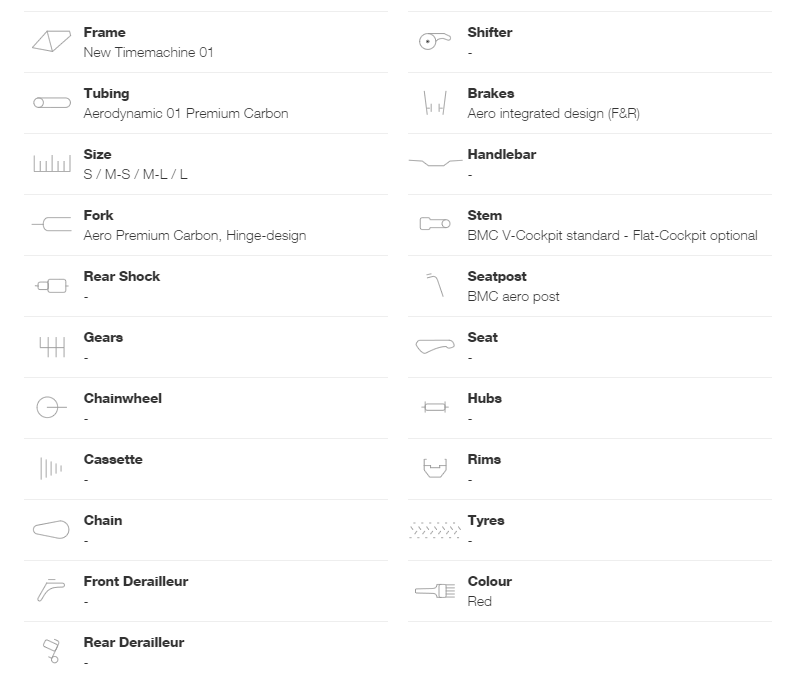787x680 pixels.
Task: Click the Front Derailleur icon
Action: click(51, 590)
